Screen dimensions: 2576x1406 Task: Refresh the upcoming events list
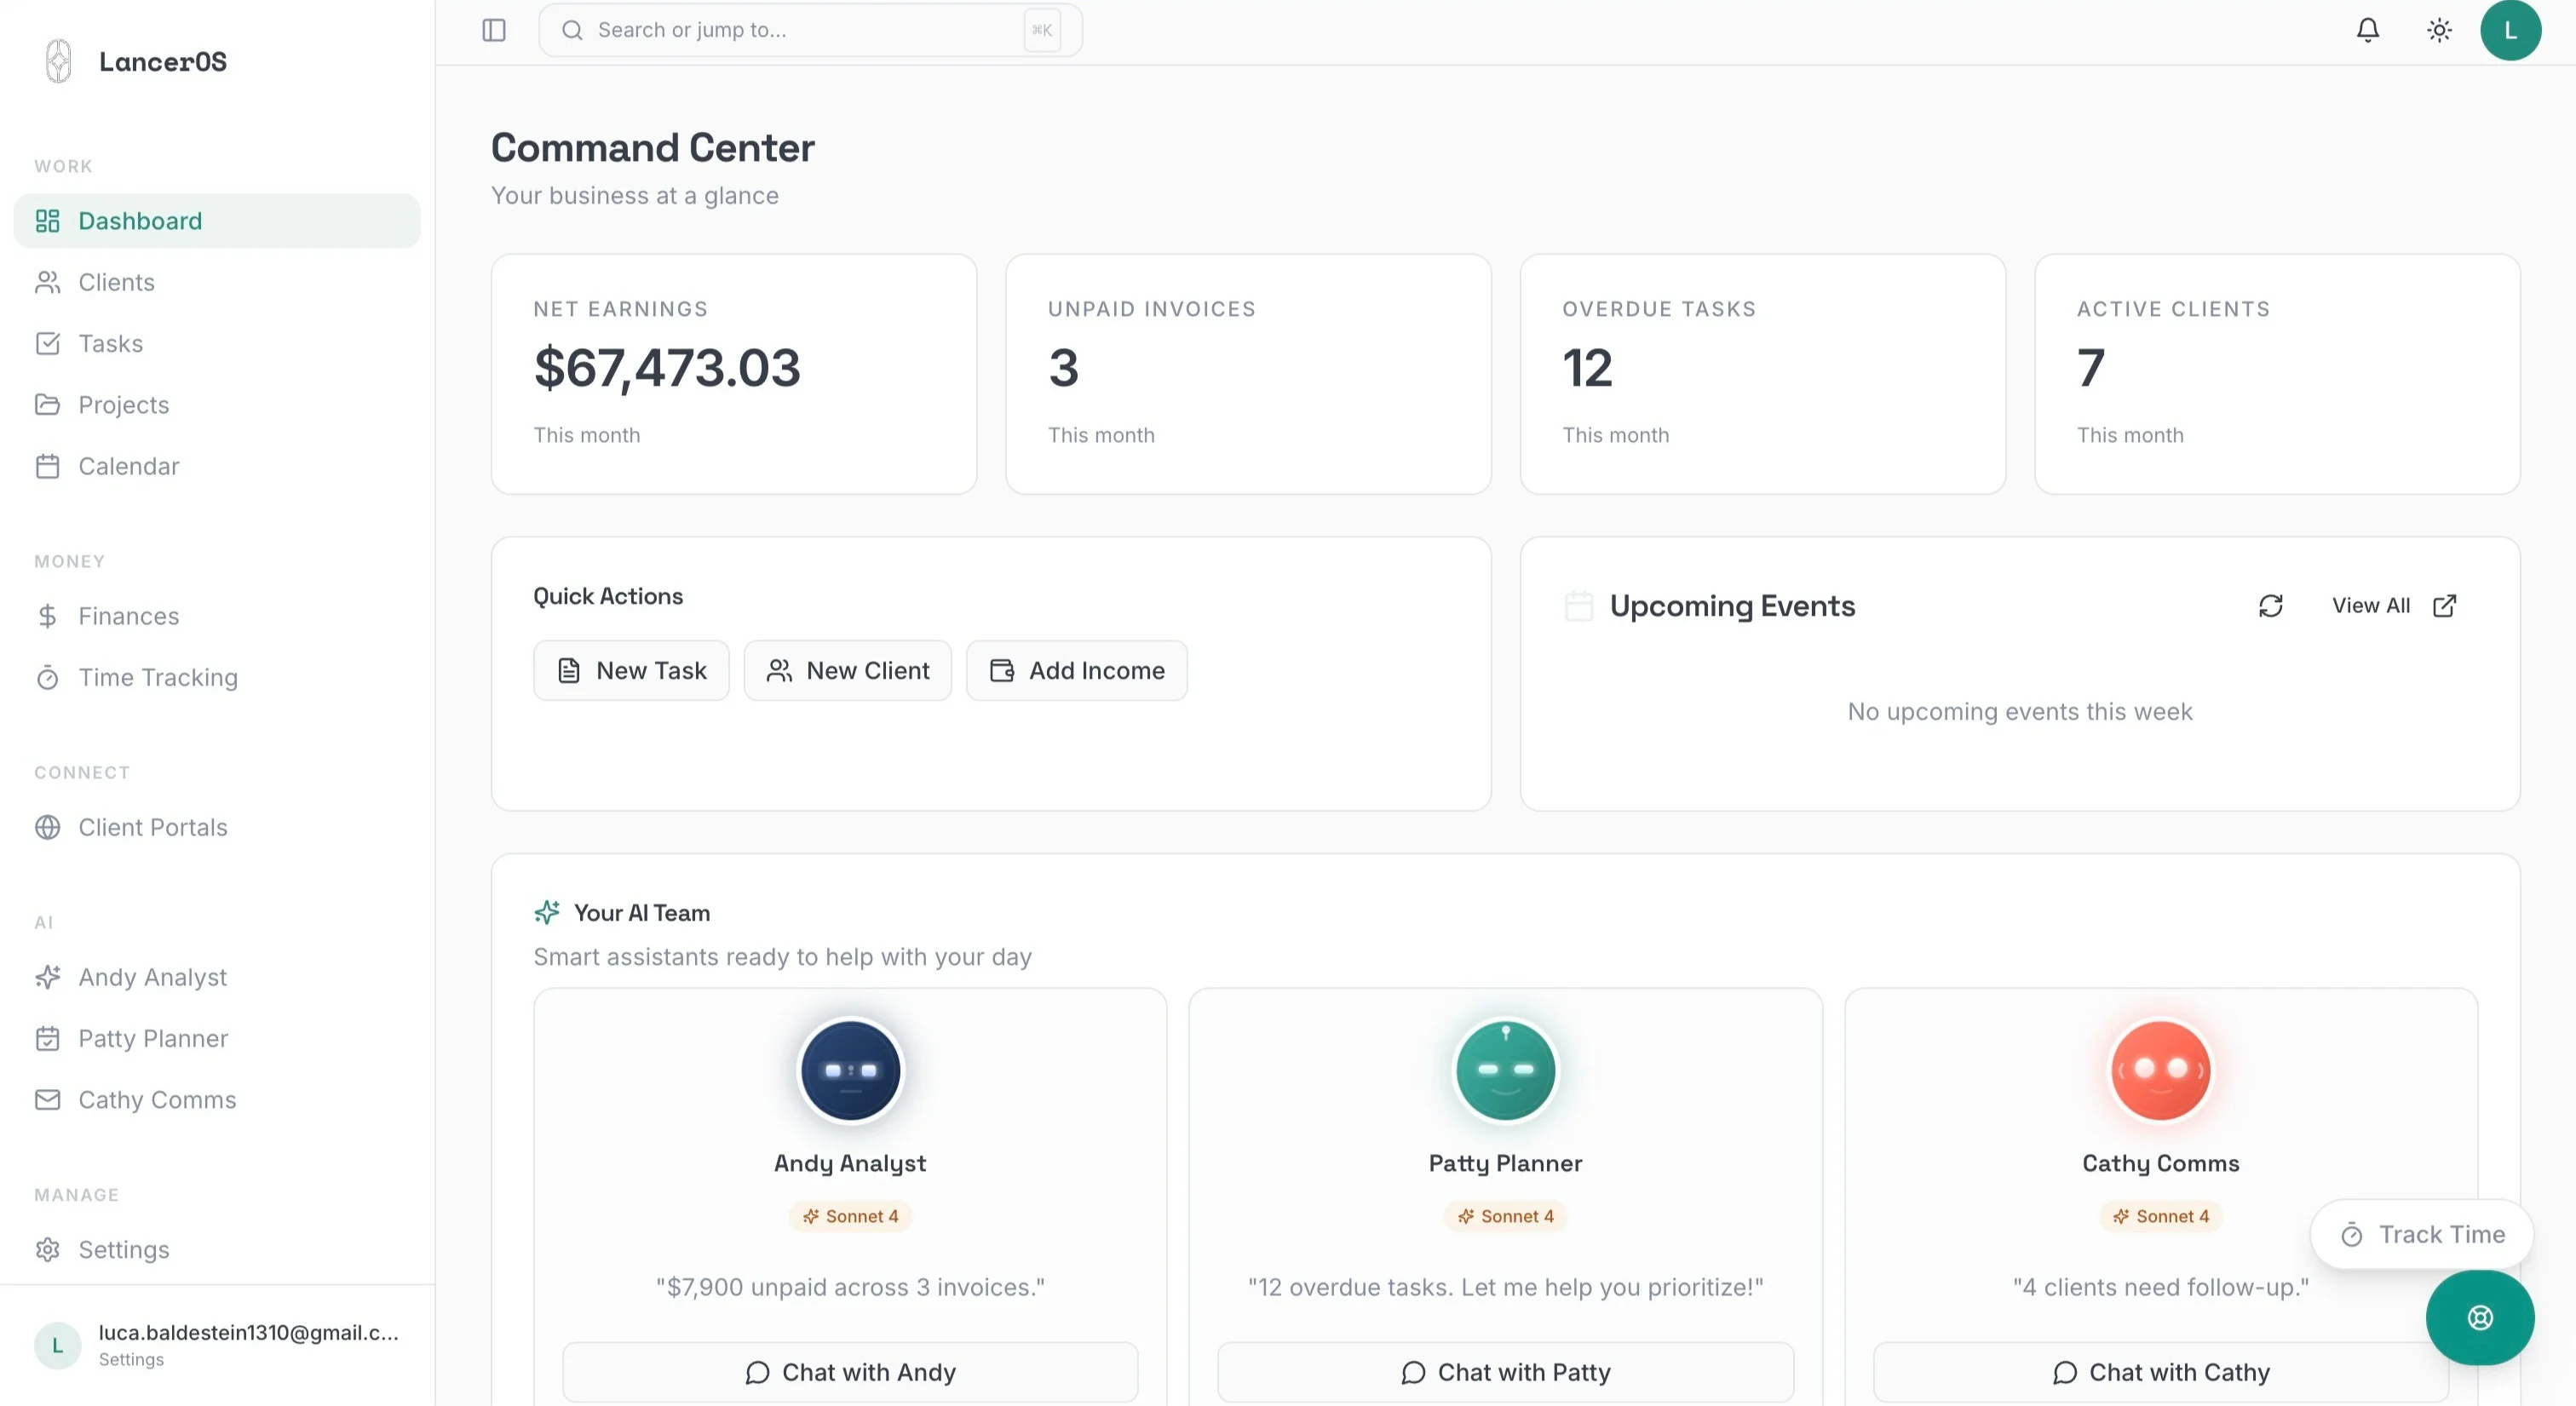[2270, 606]
